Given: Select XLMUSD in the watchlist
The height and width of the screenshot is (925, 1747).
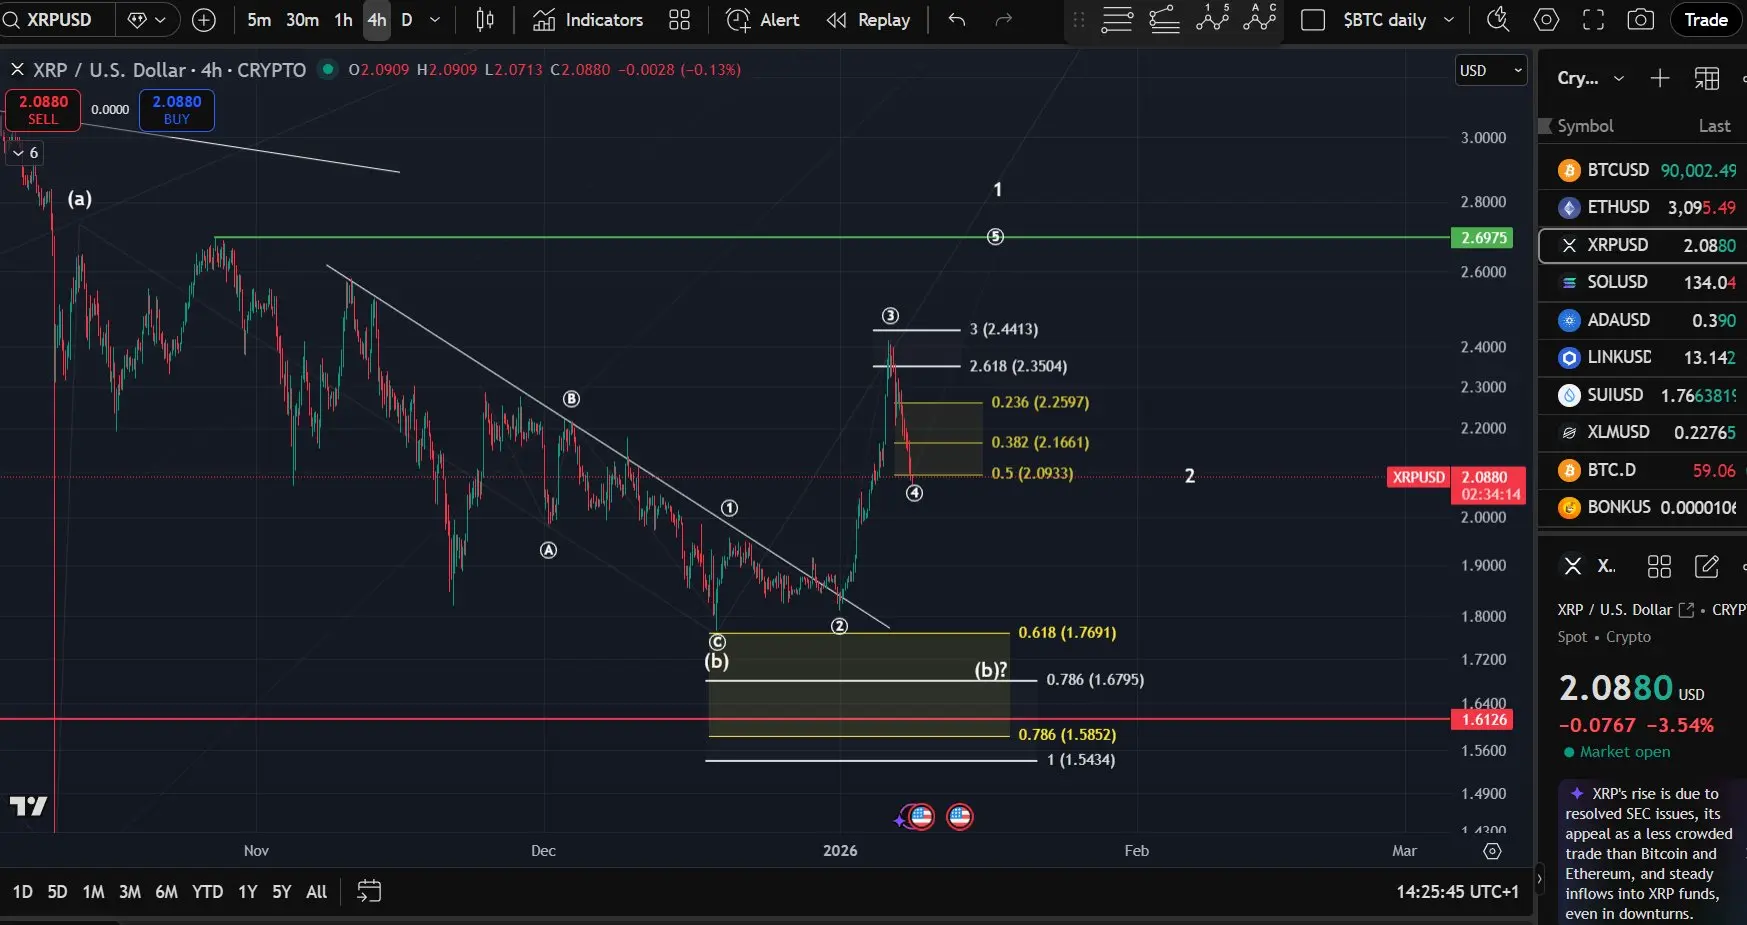Looking at the screenshot, I should click(x=1643, y=432).
